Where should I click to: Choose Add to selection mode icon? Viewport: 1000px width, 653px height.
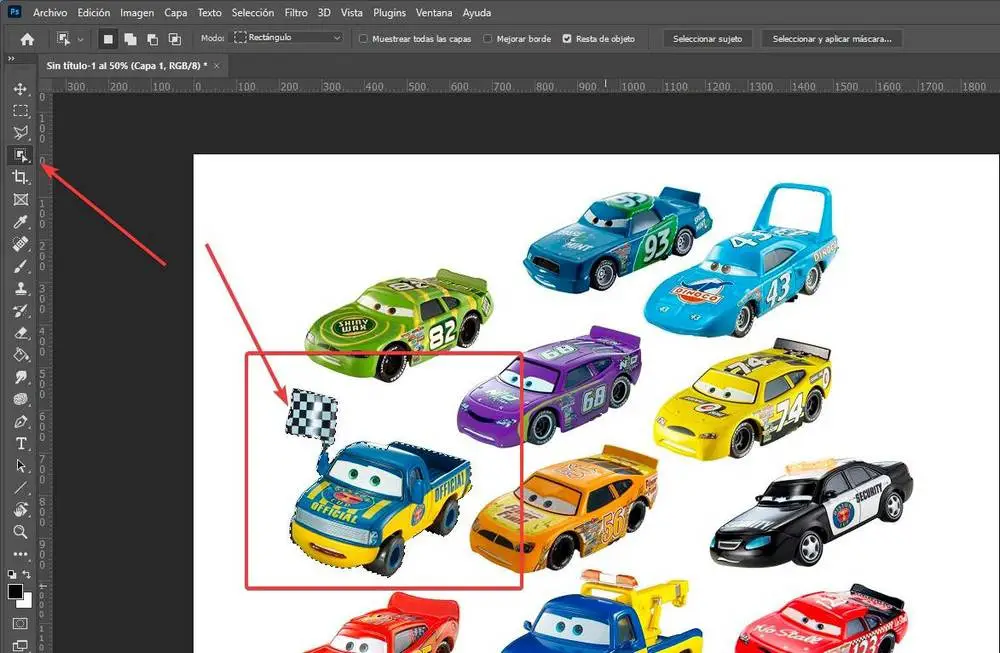(130, 40)
